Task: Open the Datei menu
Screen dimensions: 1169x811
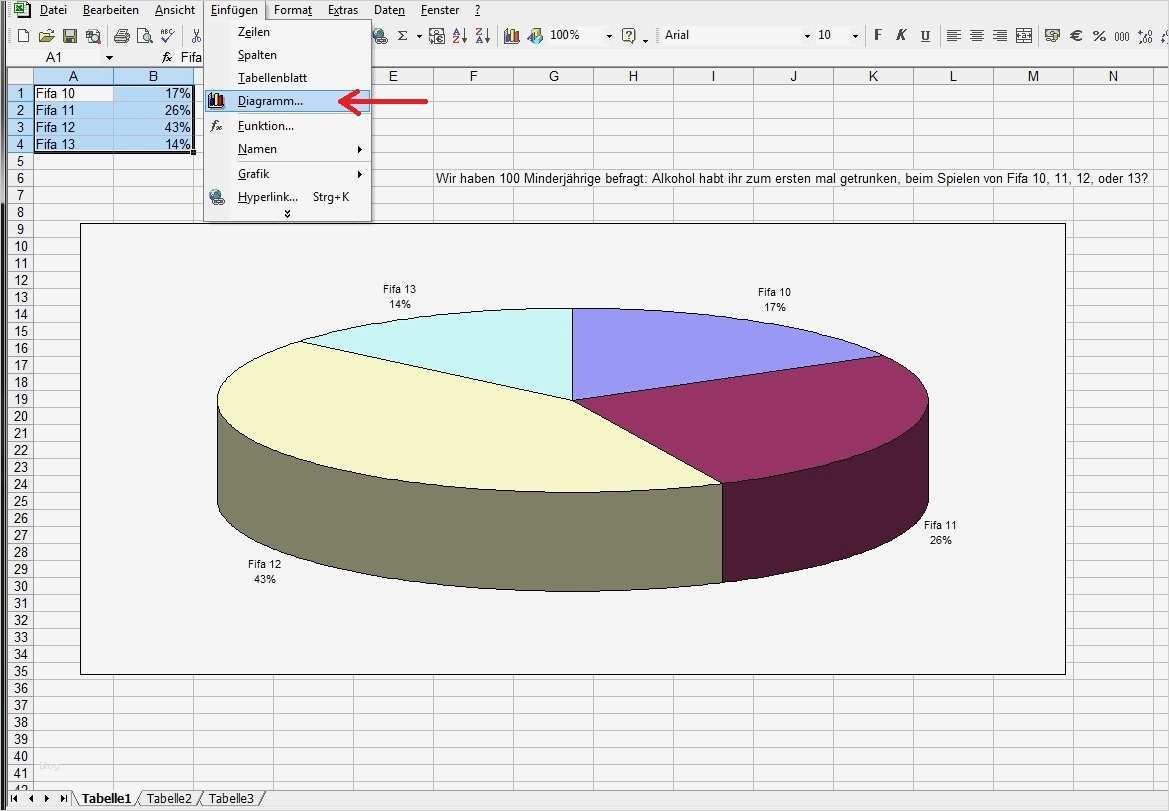Action: tap(53, 10)
